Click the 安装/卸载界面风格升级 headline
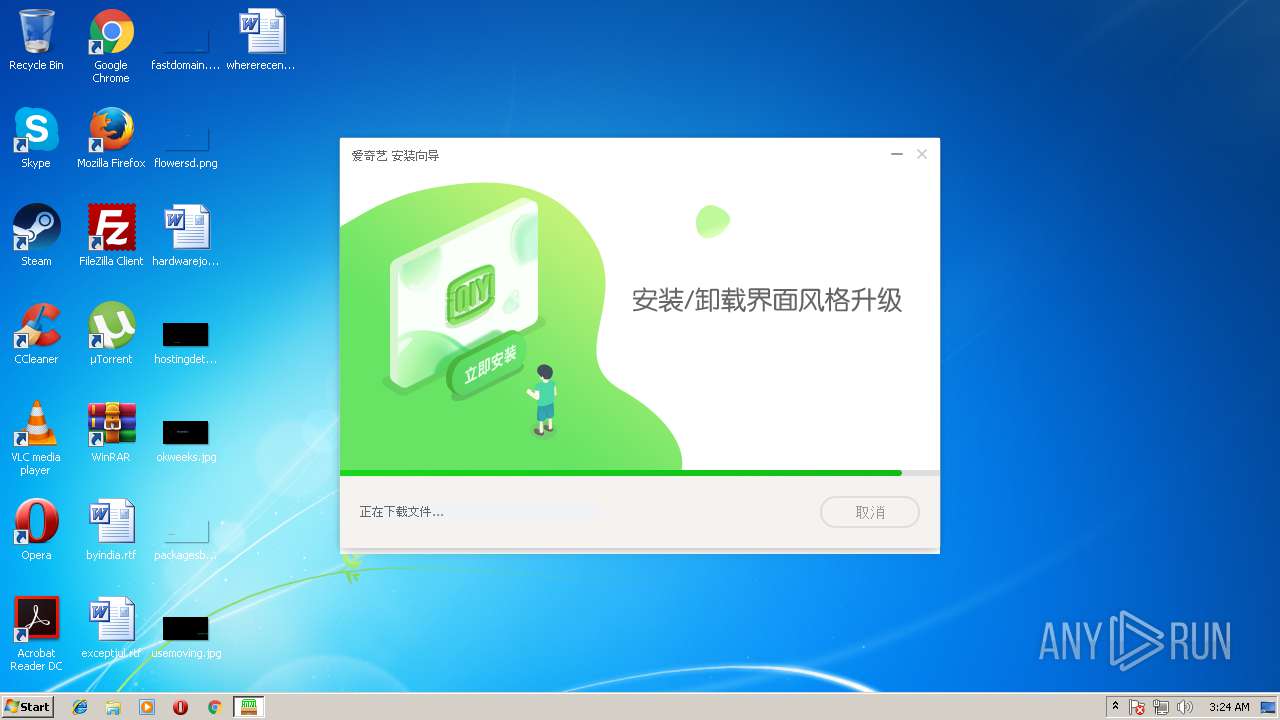The height and width of the screenshot is (720, 1280). [x=767, y=300]
